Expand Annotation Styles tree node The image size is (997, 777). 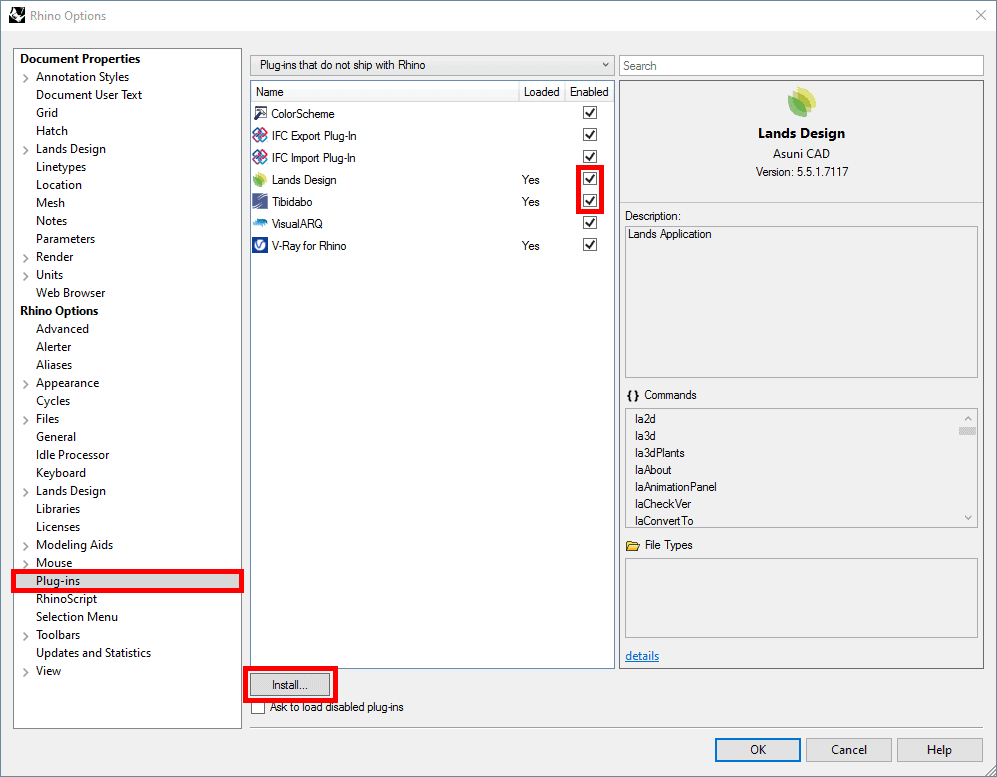[x=25, y=78]
